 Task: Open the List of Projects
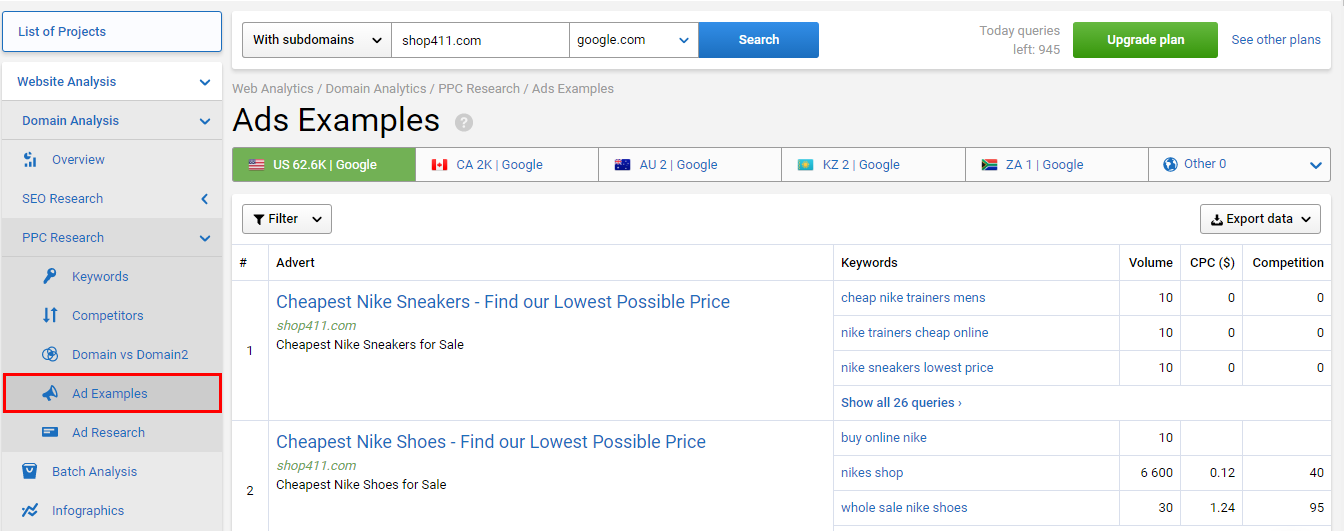click(112, 32)
